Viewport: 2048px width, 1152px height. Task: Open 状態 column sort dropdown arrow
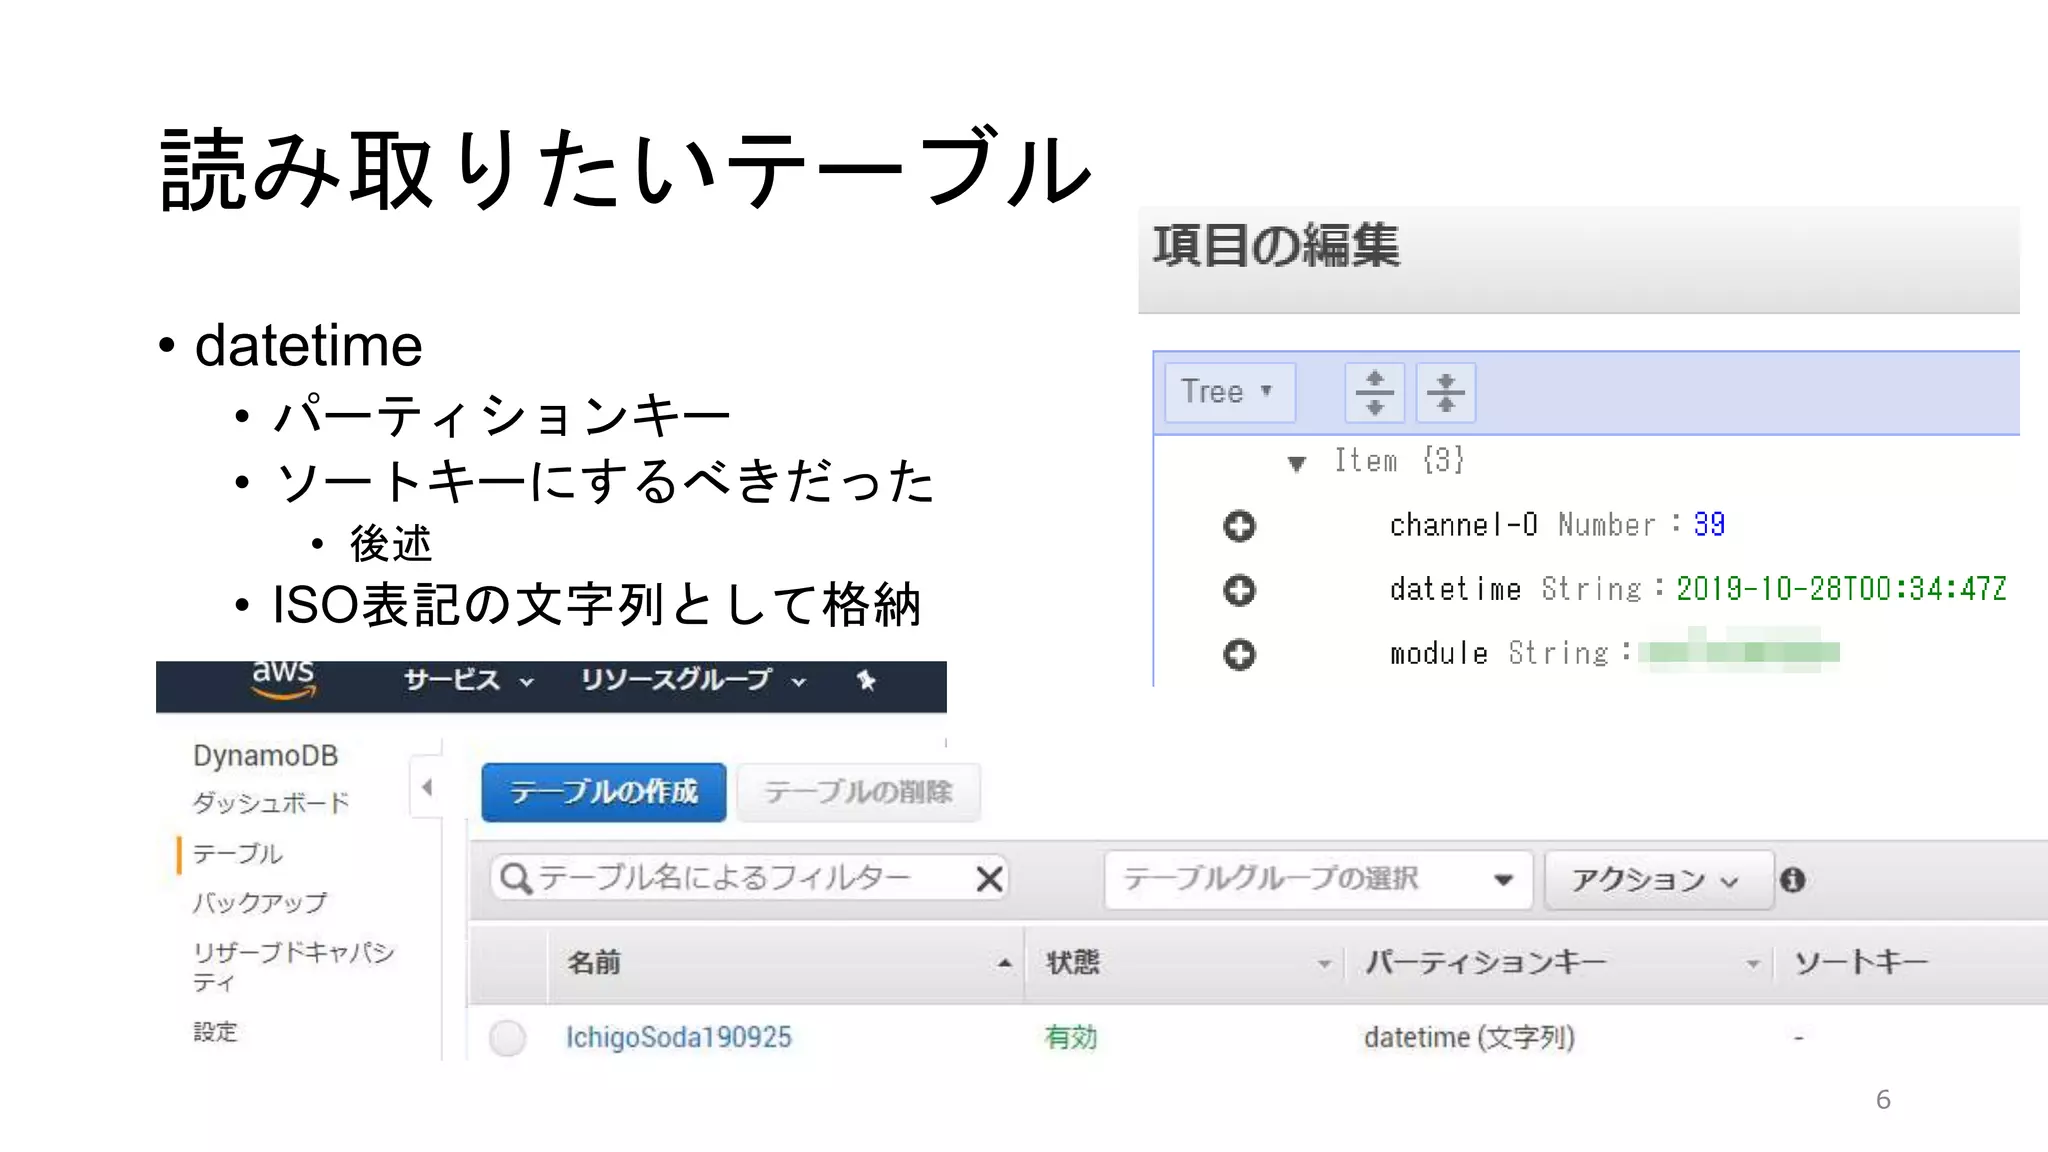[x=1324, y=964]
